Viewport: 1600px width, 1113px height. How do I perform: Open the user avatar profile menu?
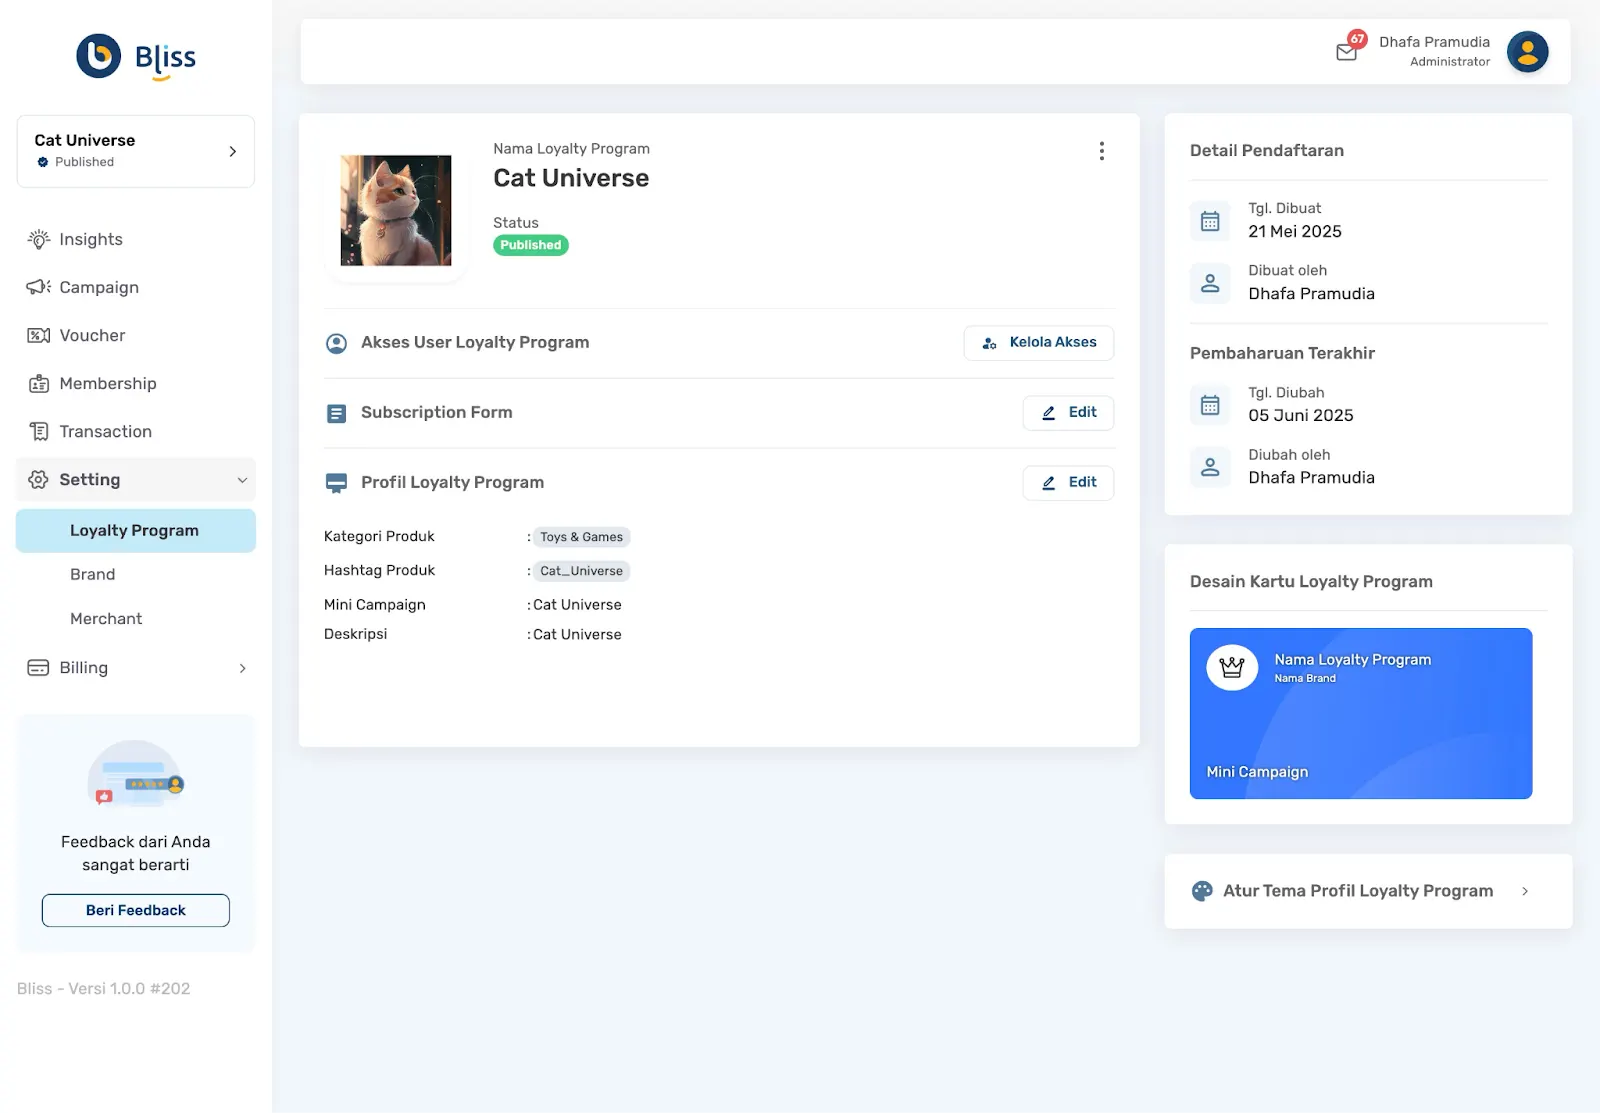(x=1527, y=51)
